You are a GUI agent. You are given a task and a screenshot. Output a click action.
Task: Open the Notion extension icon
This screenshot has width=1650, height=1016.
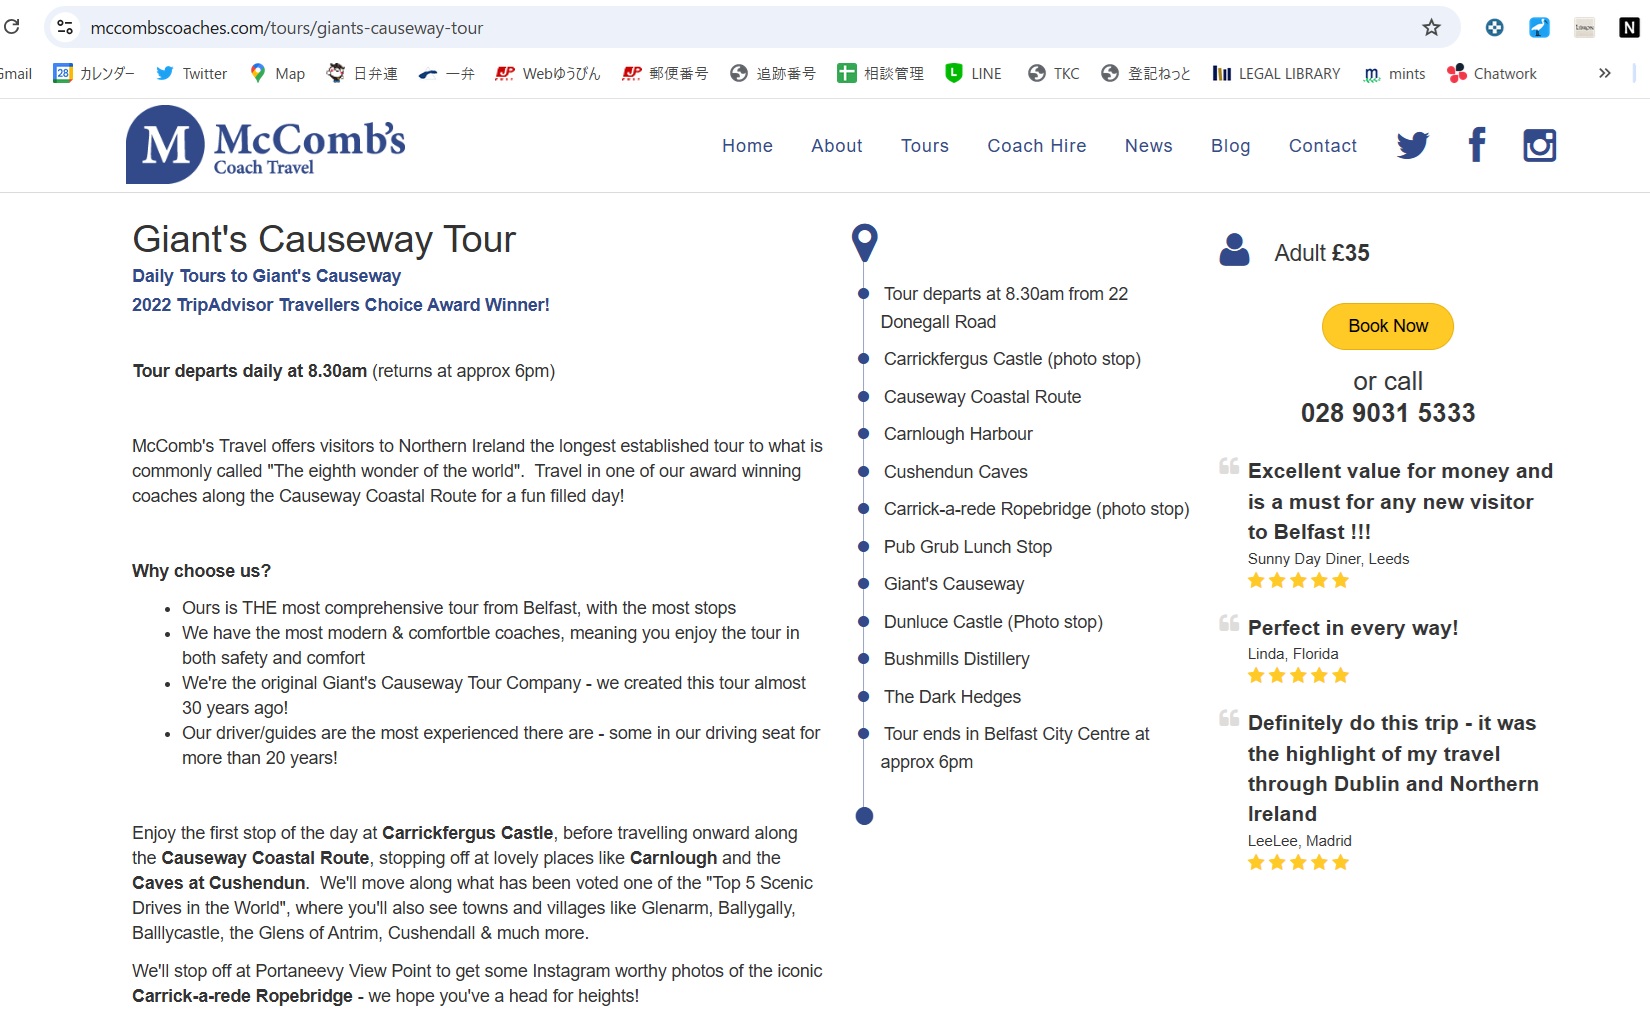(x=1629, y=28)
